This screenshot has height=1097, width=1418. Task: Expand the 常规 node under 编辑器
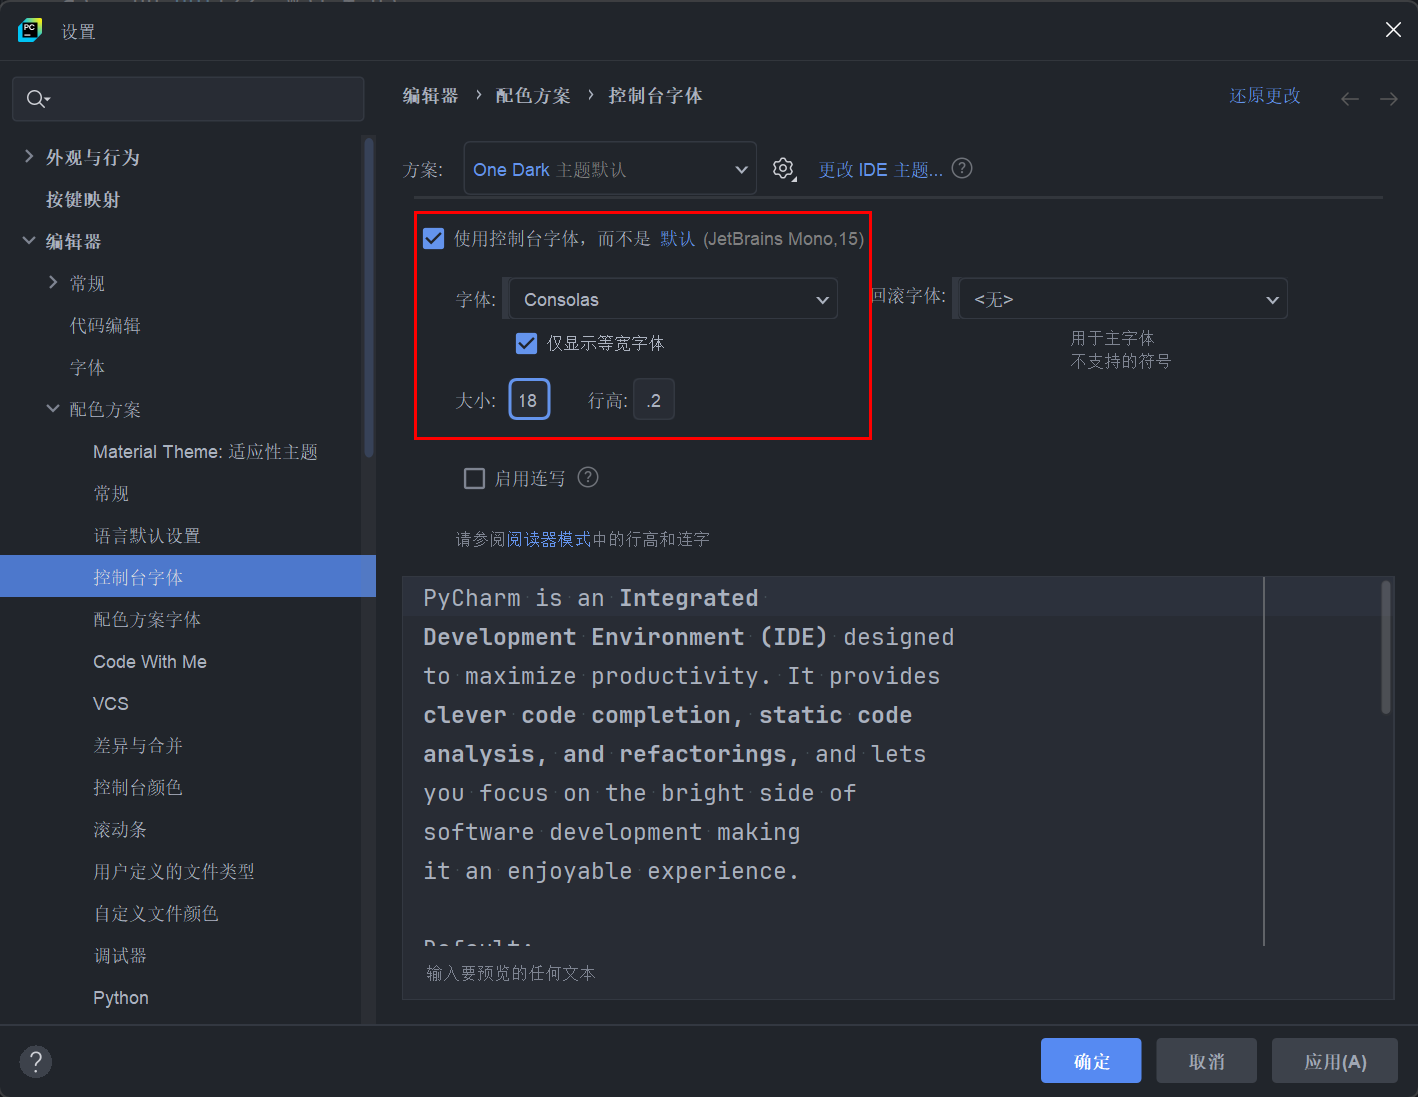[53, 282]
